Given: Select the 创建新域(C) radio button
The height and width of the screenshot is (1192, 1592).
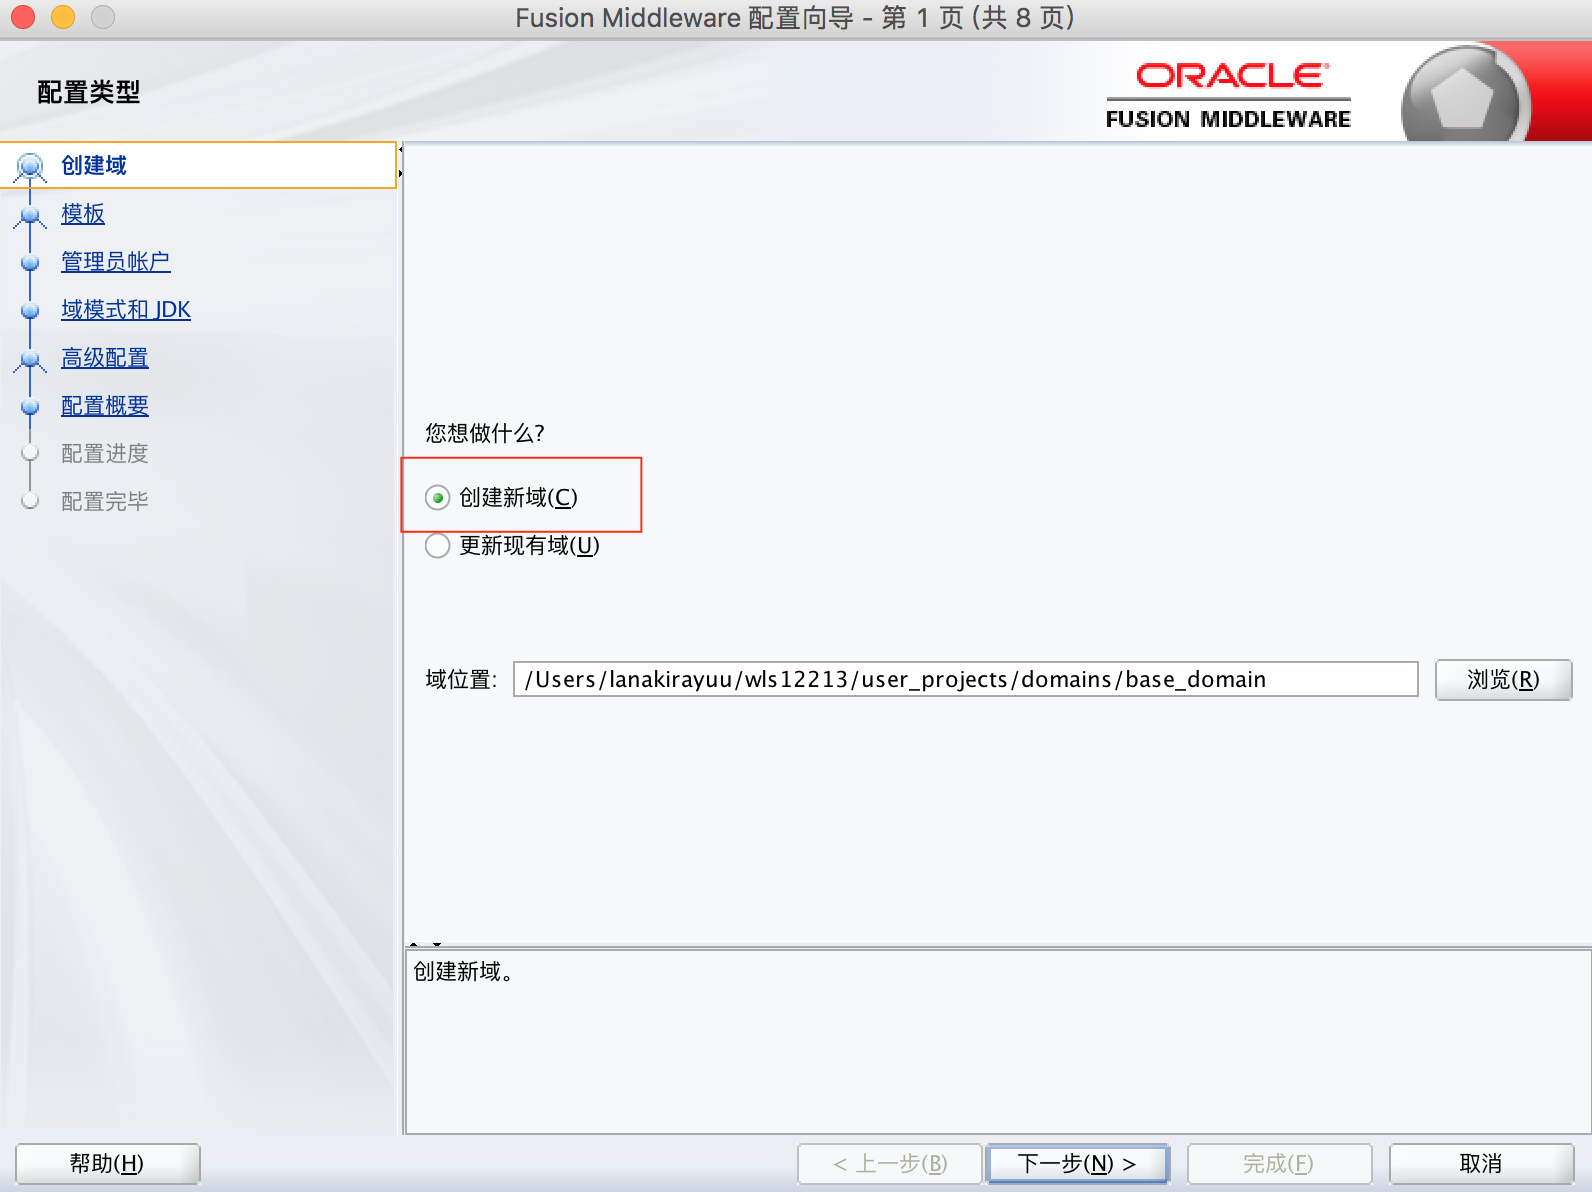Looking at the screenshot, I should pyautogui.click(x=437, y=498).
